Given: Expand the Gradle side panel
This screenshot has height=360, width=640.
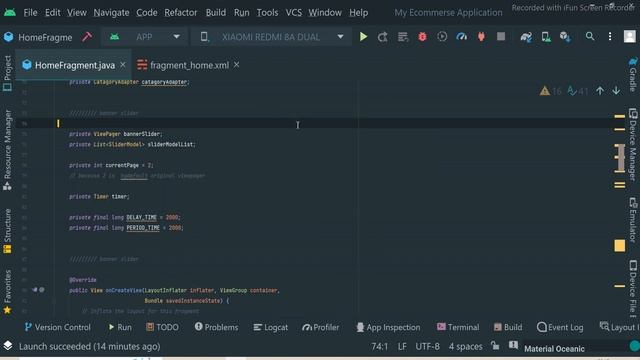Looking at the screenshot, I should click(633, 75).
